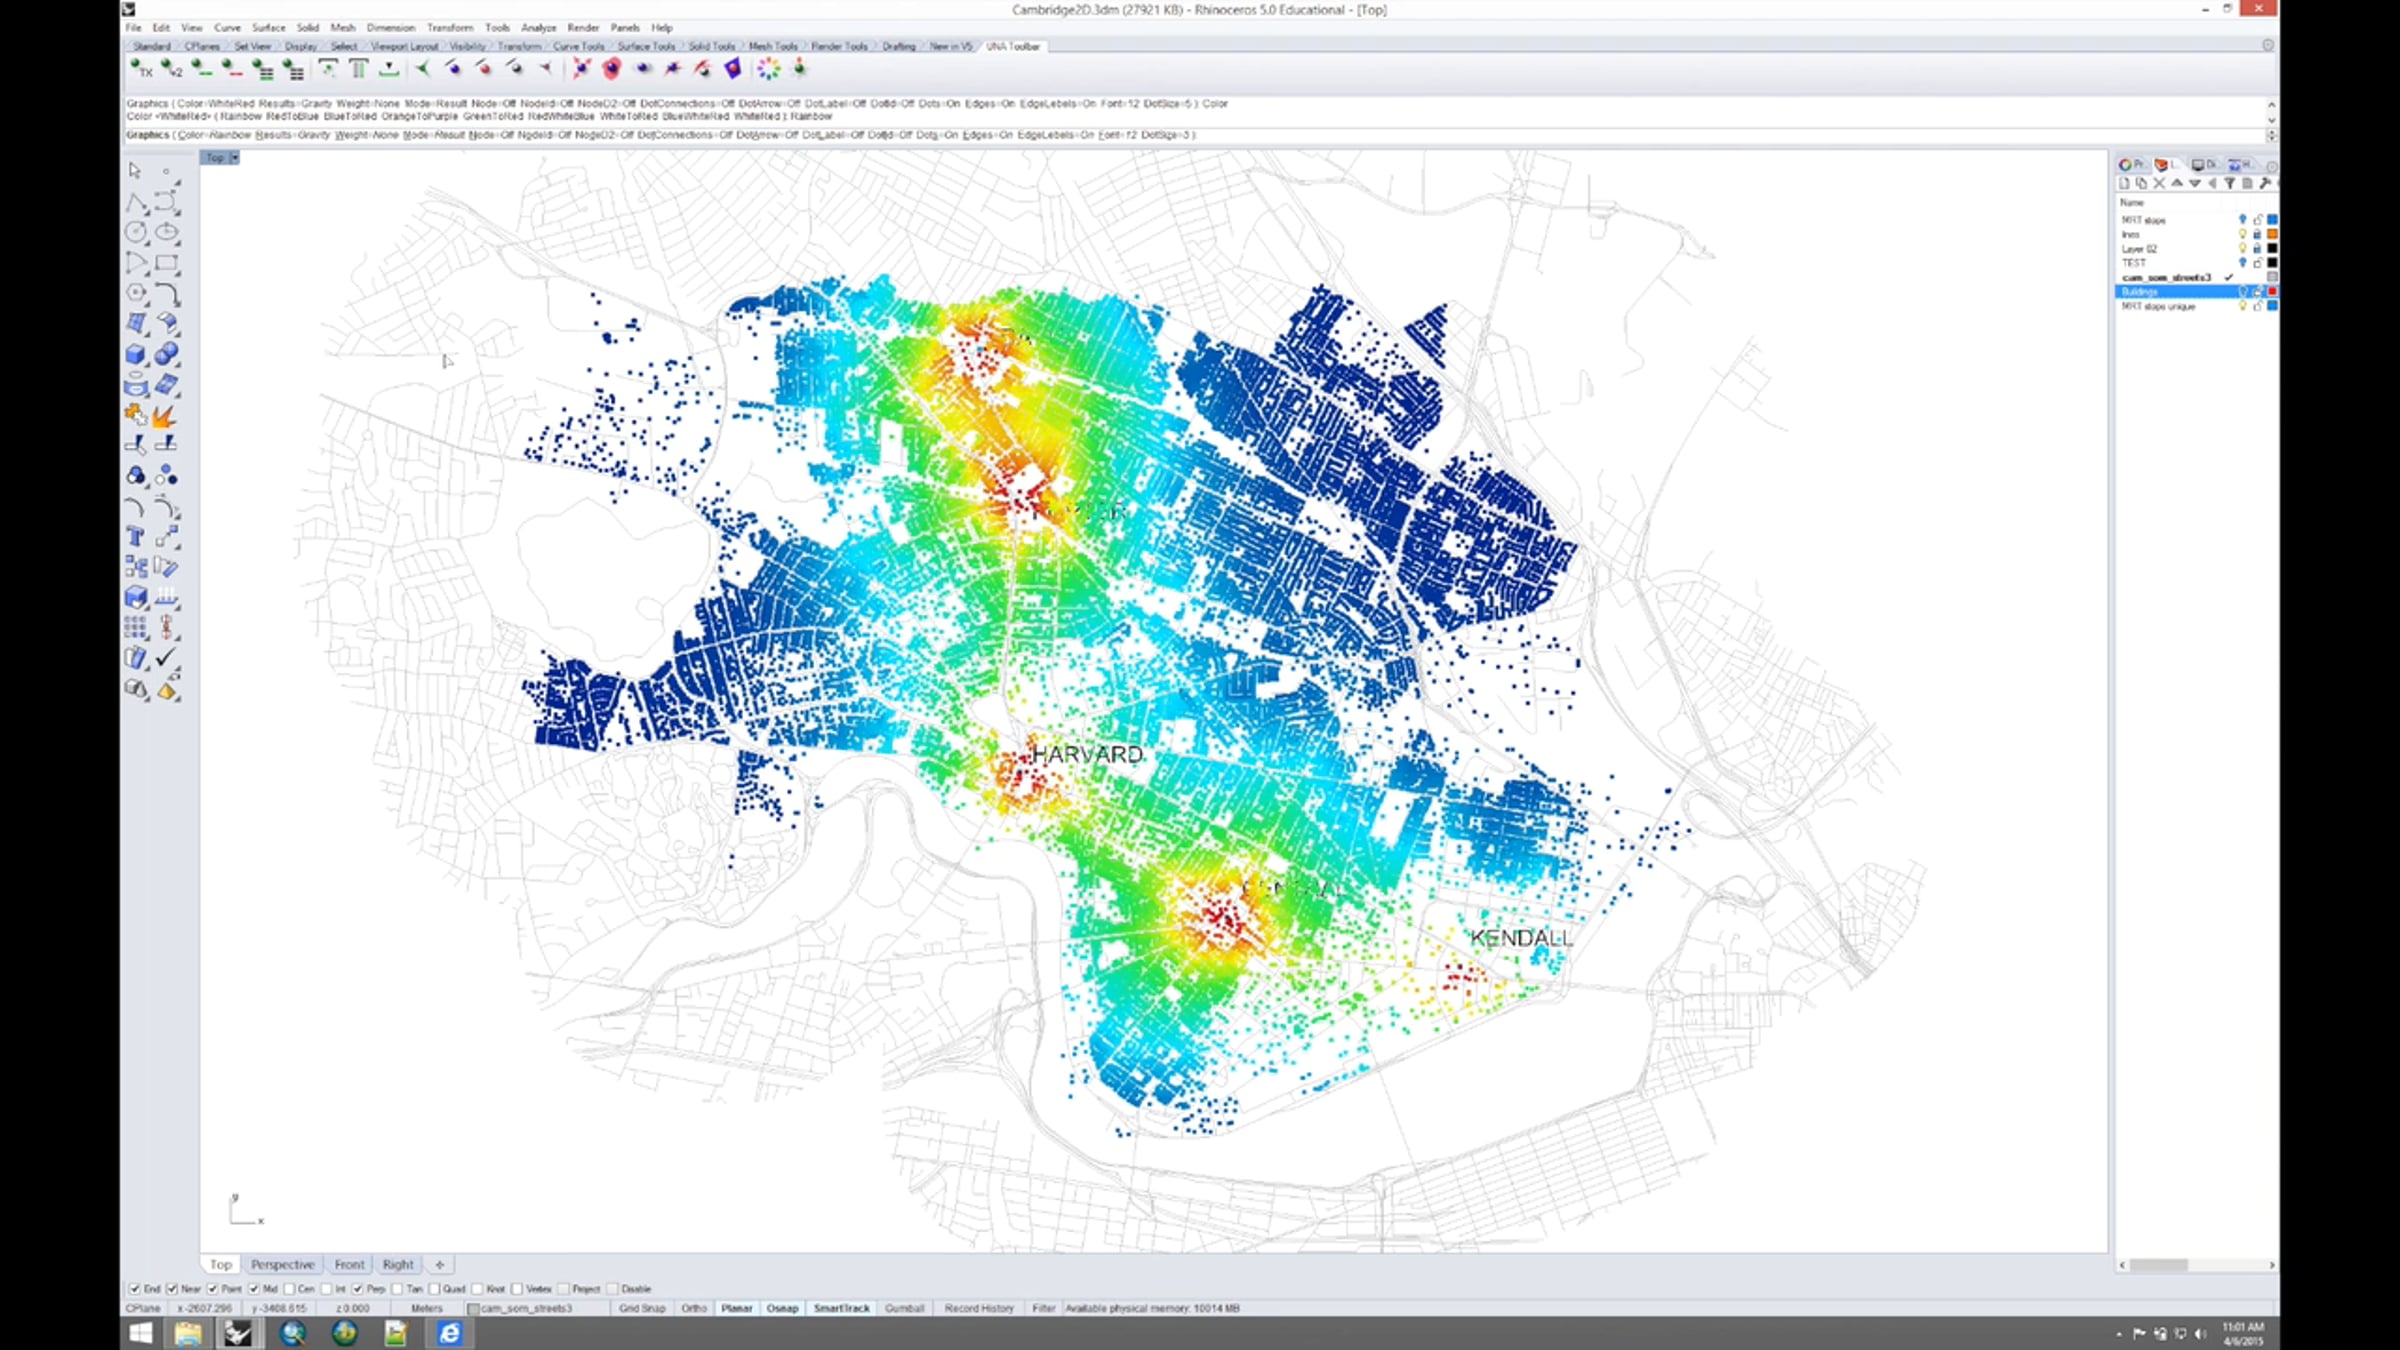Toggle Planar in status bar

(x=737, y=1309)
